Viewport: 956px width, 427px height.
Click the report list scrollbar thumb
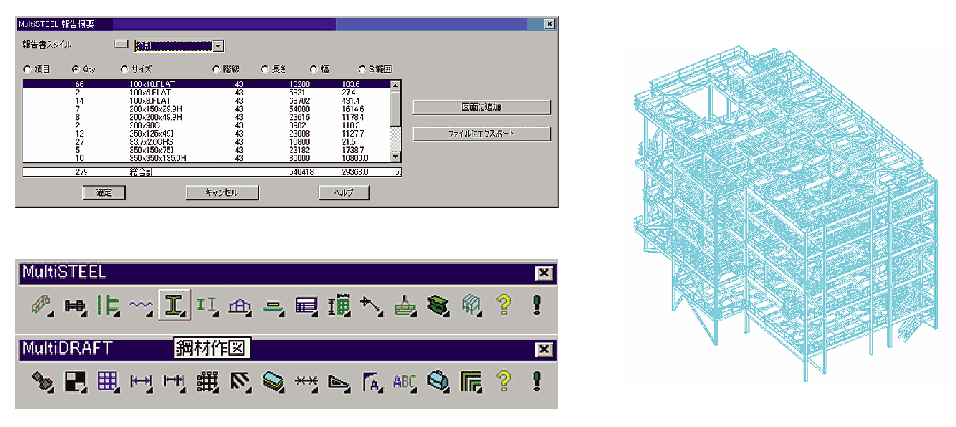coord(395,109)
